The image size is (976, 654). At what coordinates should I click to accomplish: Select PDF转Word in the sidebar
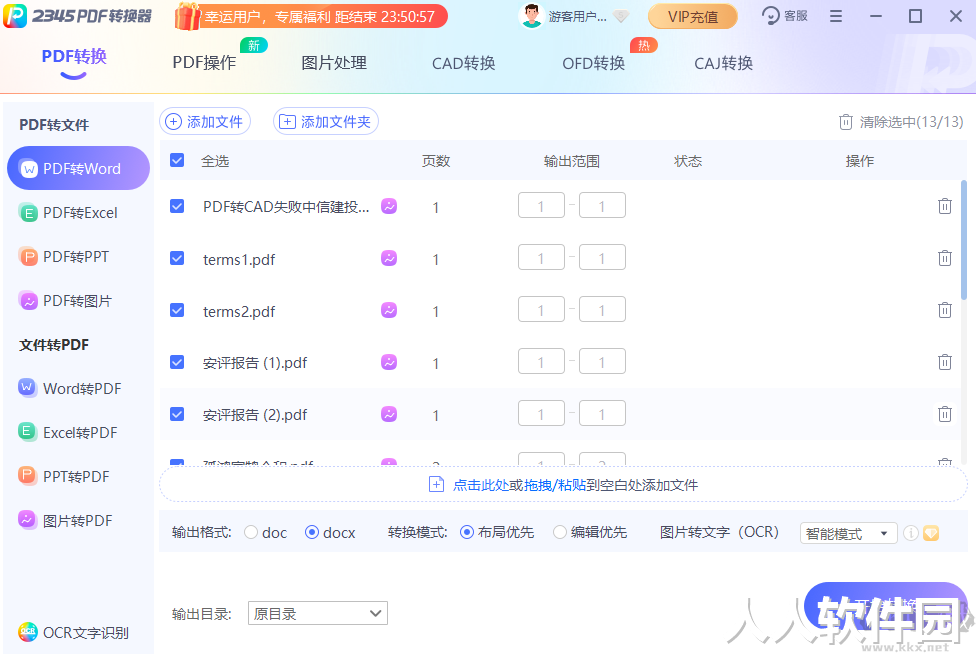[78, 168]
